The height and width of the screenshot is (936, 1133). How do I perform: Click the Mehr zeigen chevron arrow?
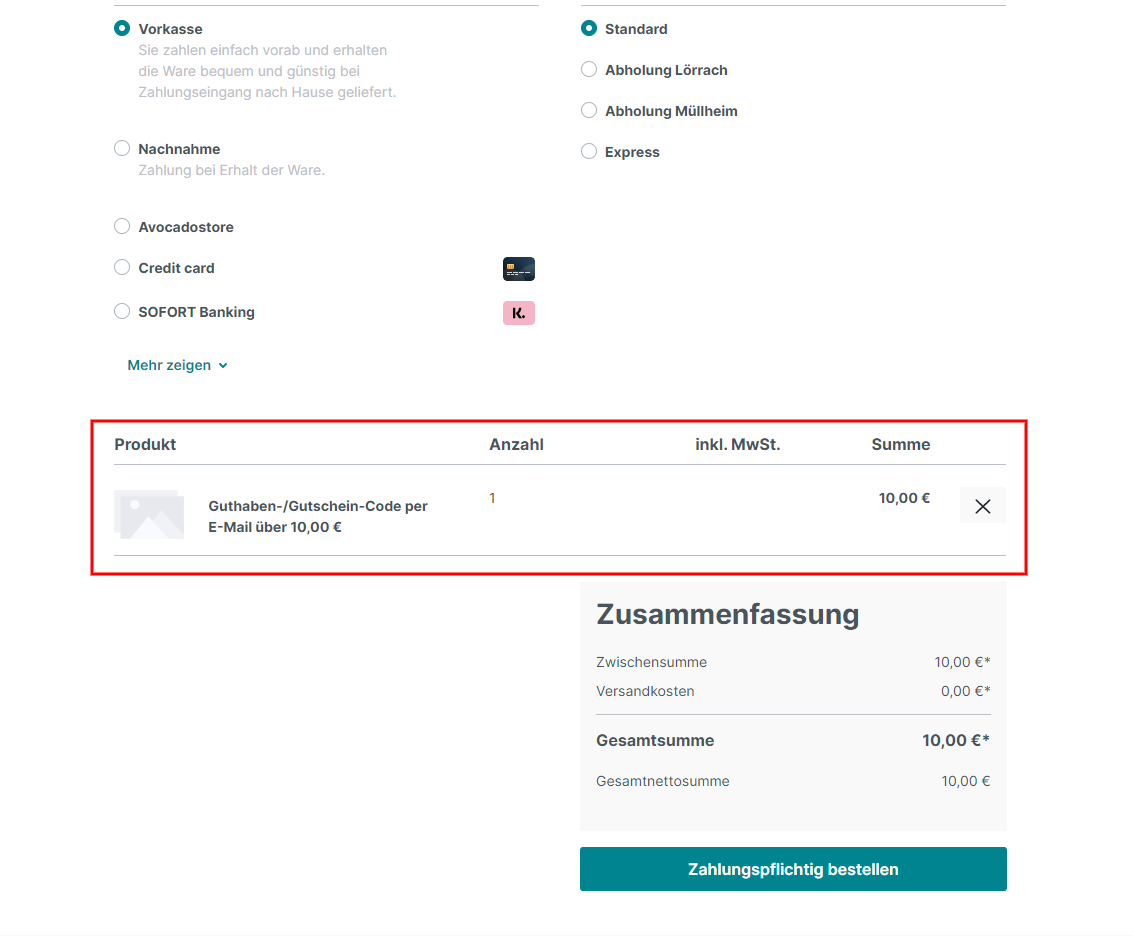[223, 366]
